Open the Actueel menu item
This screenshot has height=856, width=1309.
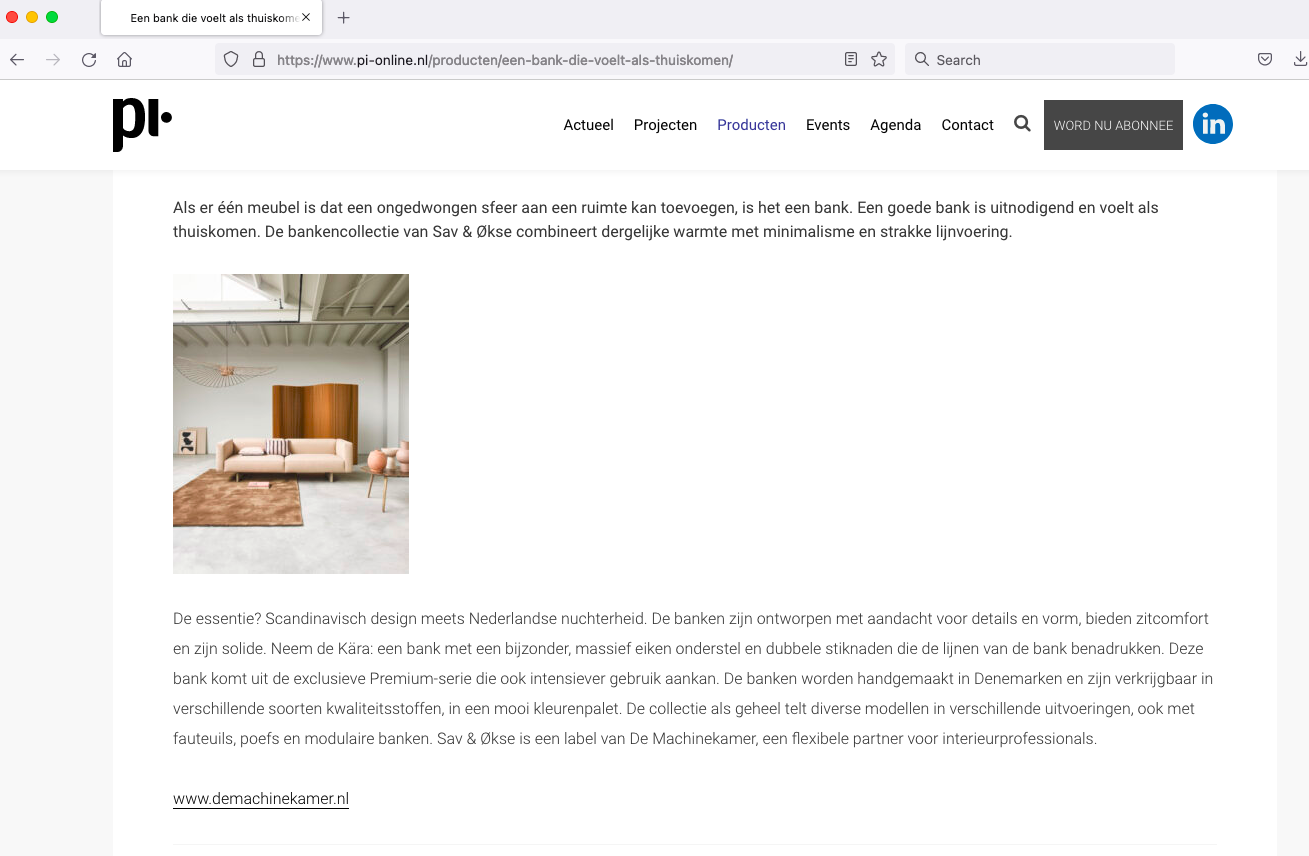[588, 125]
